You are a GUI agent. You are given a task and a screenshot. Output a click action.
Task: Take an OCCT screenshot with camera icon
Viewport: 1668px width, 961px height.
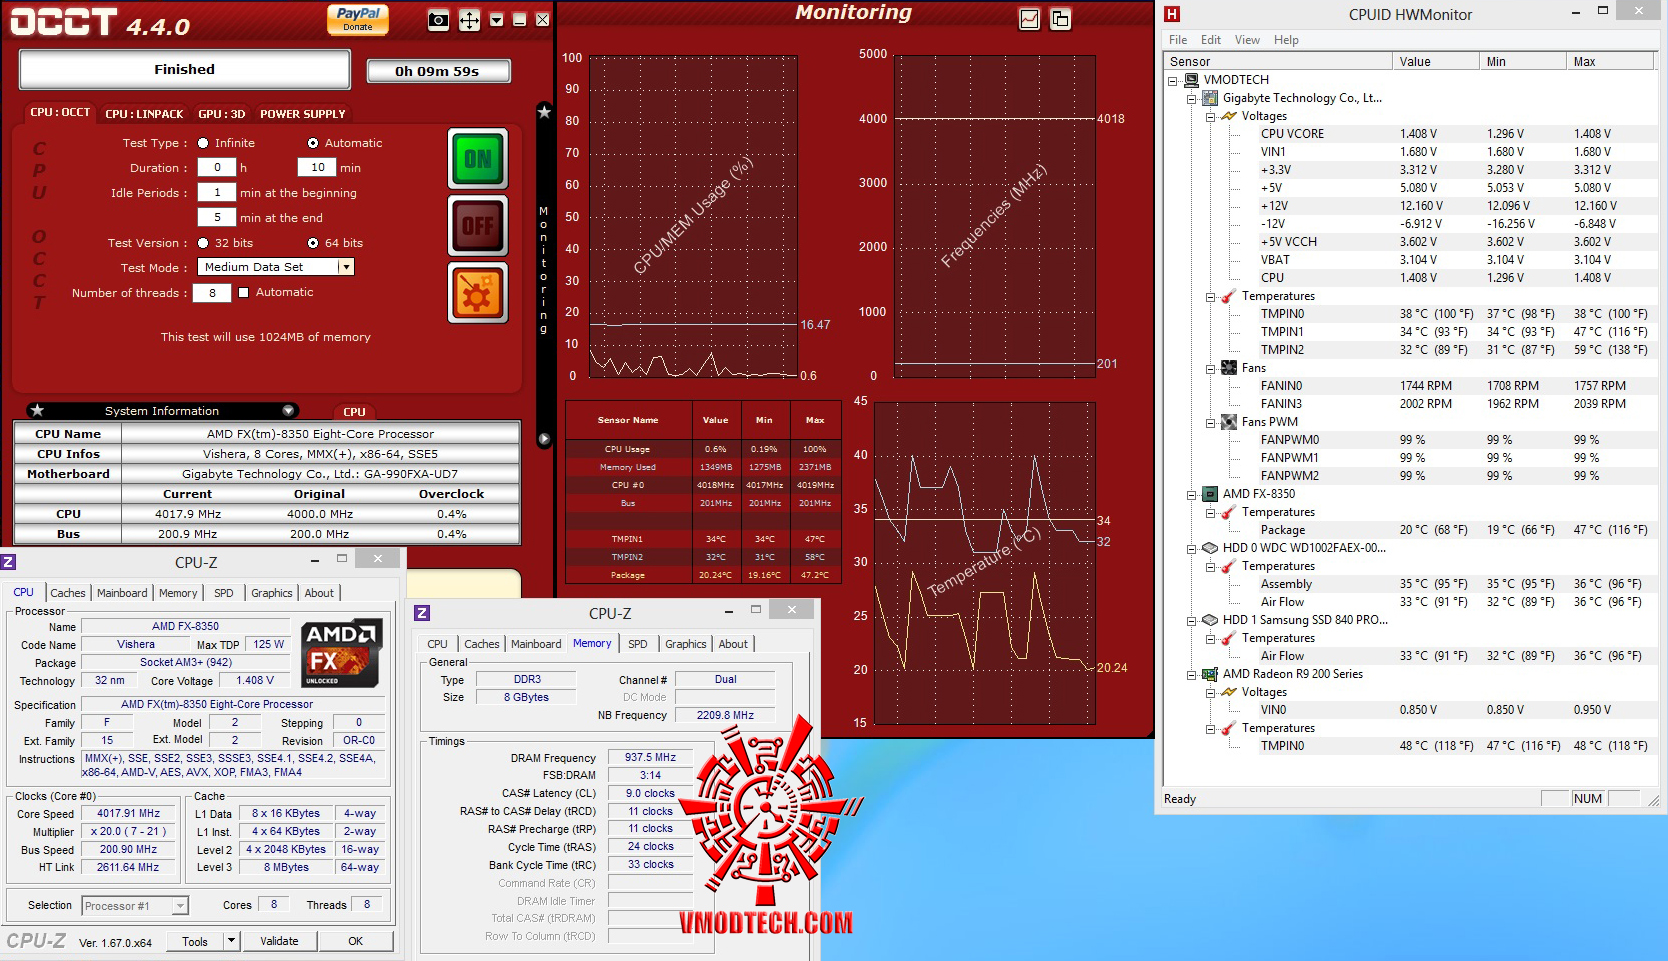click(x=438, y=20)
